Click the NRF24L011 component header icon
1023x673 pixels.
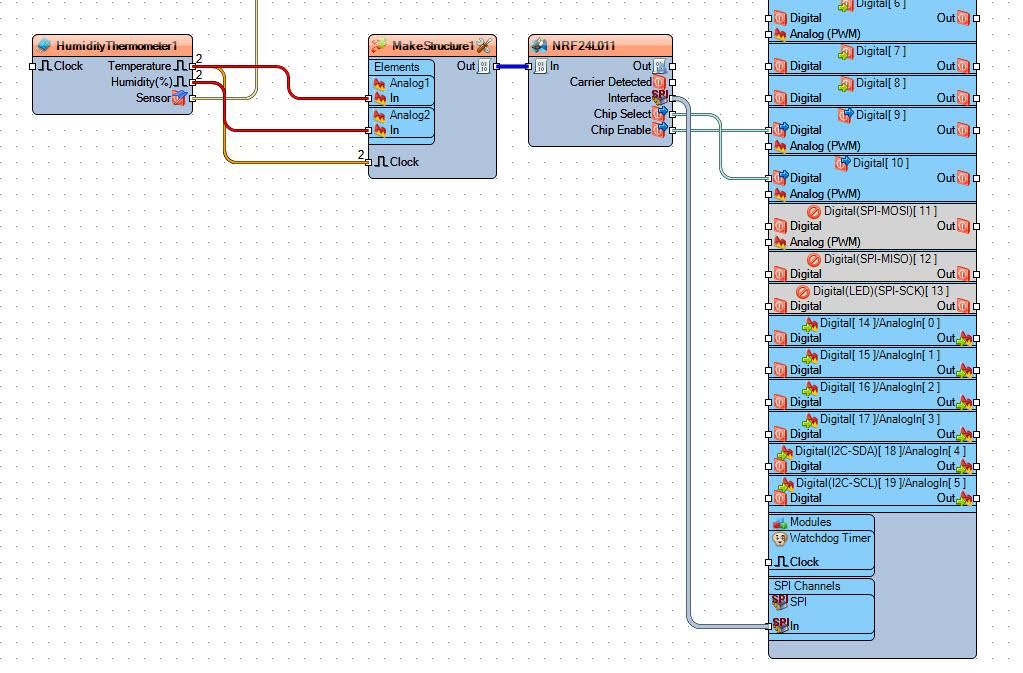[539, 46]
